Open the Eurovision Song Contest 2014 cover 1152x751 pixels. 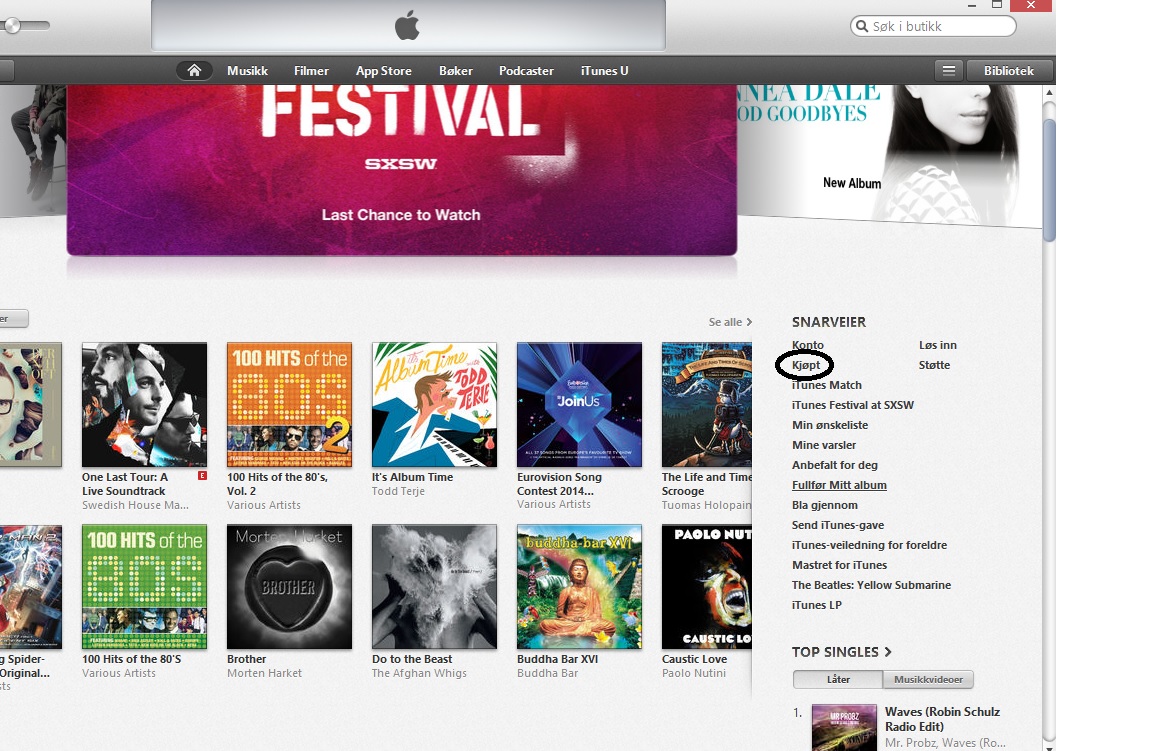tap(579, 404)
